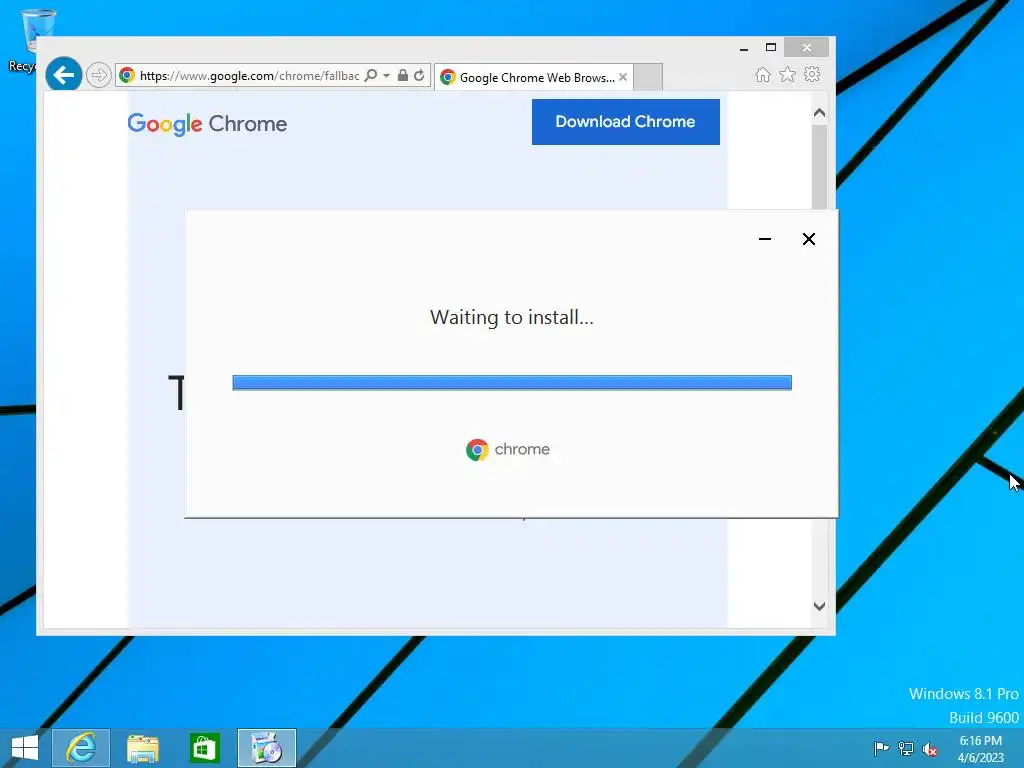Close the Internet Explorer window

coord(807,48)
